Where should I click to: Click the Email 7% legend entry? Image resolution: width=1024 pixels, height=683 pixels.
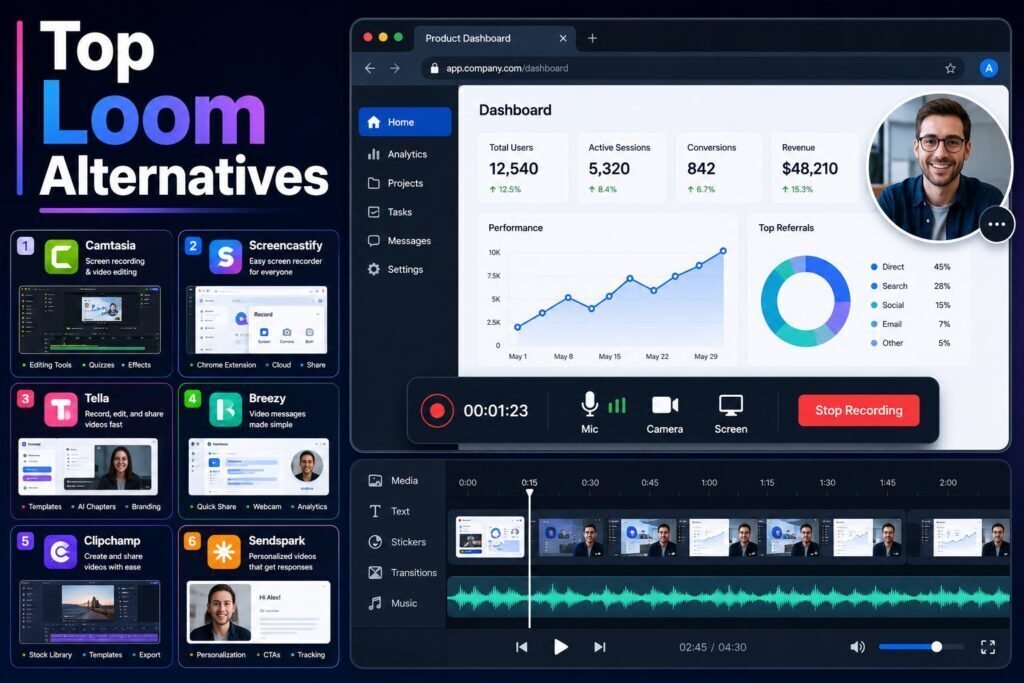(x=910, y=324)
